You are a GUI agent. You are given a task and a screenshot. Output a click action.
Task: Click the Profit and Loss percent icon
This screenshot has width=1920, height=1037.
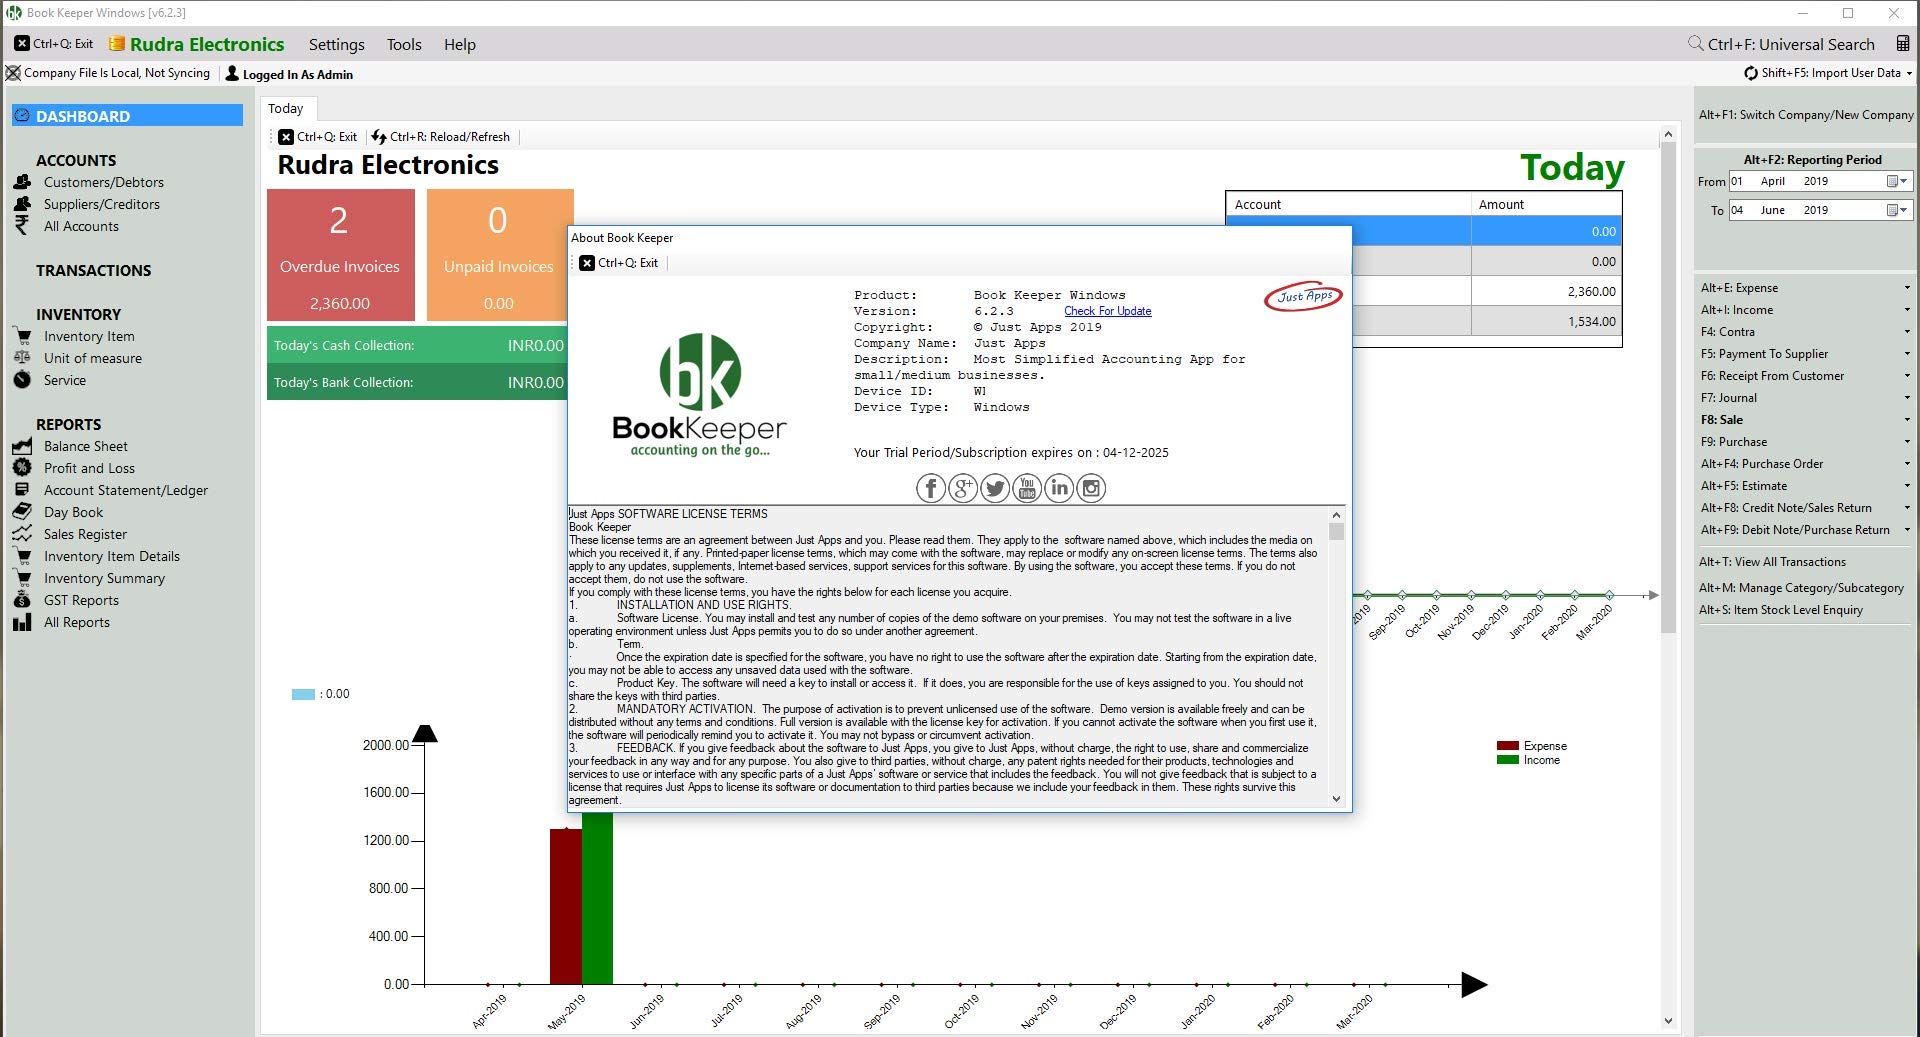tap(22, 468)
